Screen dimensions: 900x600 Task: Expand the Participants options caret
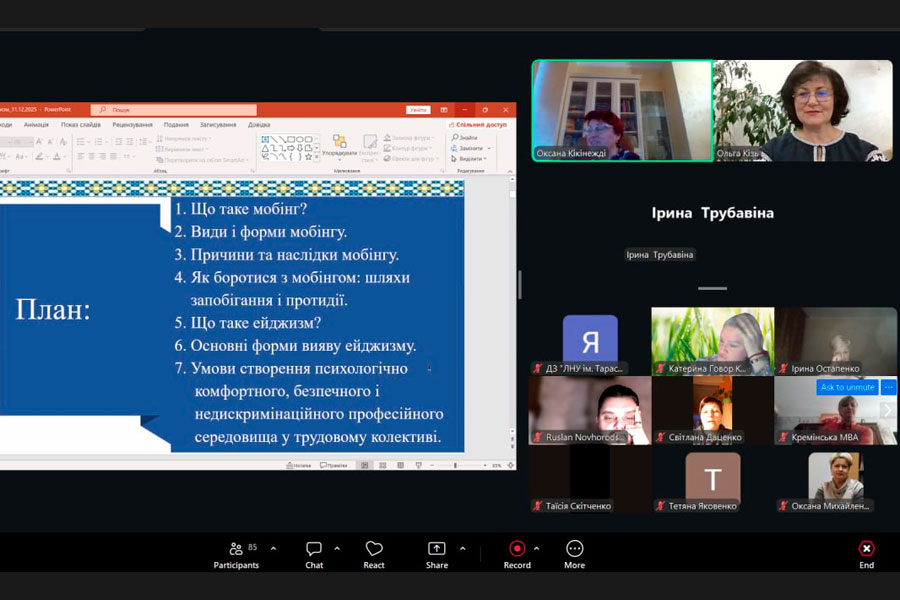pos(273,549)
